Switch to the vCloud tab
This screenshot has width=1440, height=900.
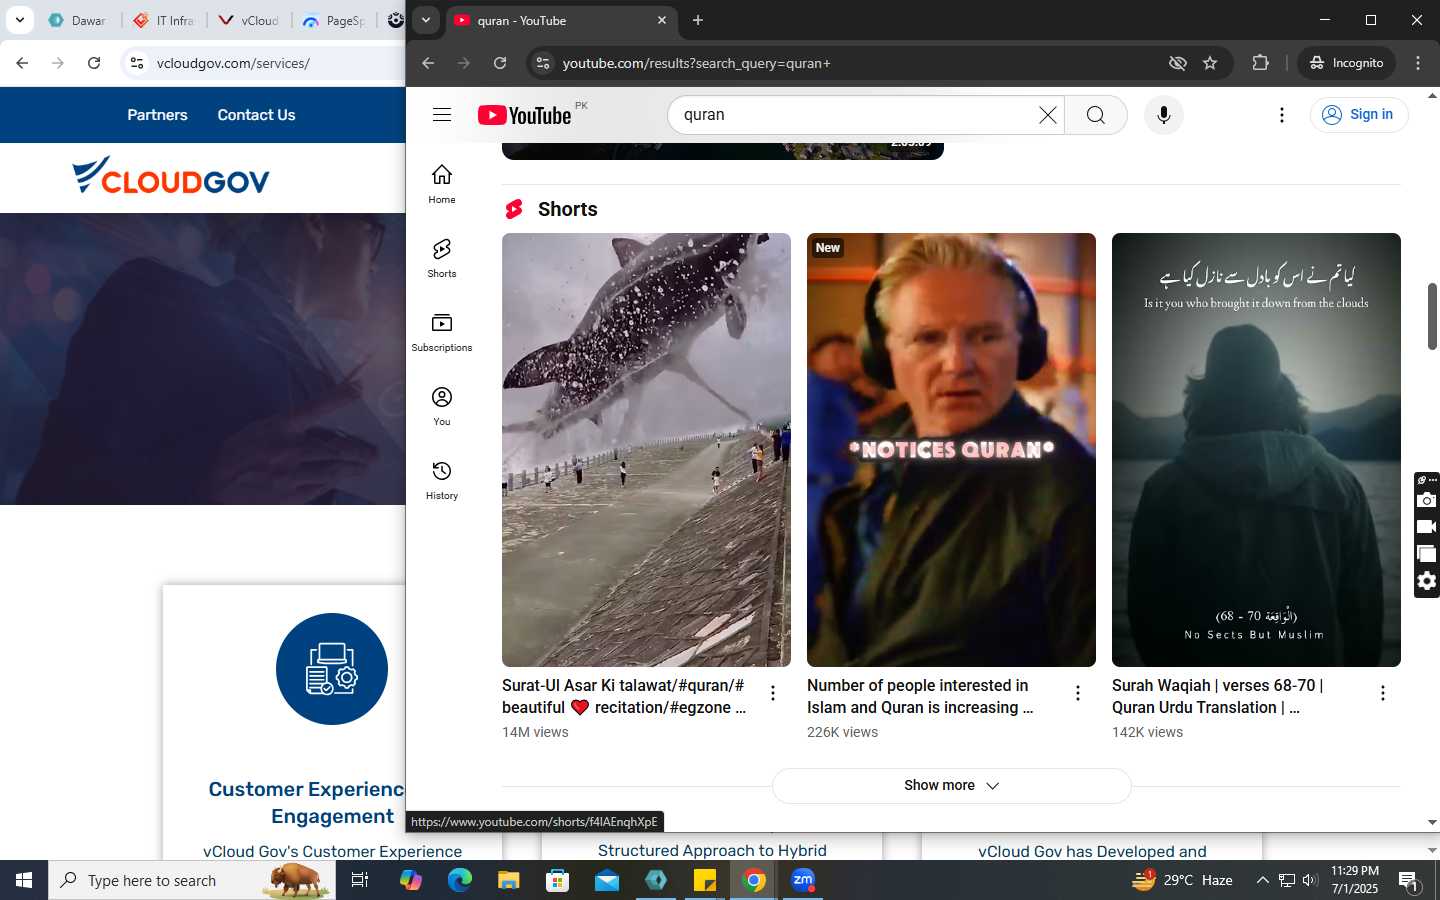pos(250,20)
